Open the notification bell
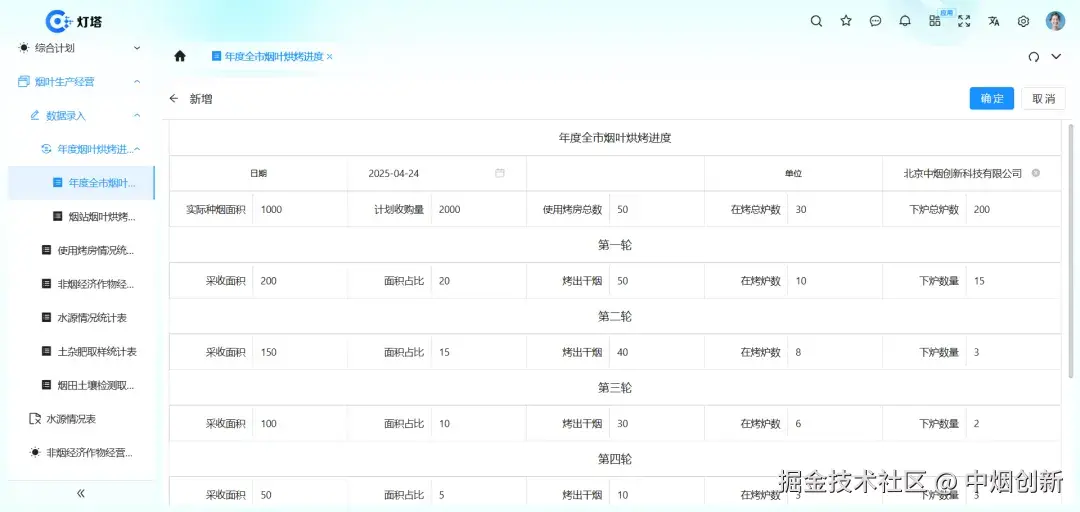The width and height of the screenshot is (1080, 512). point(905,21)
